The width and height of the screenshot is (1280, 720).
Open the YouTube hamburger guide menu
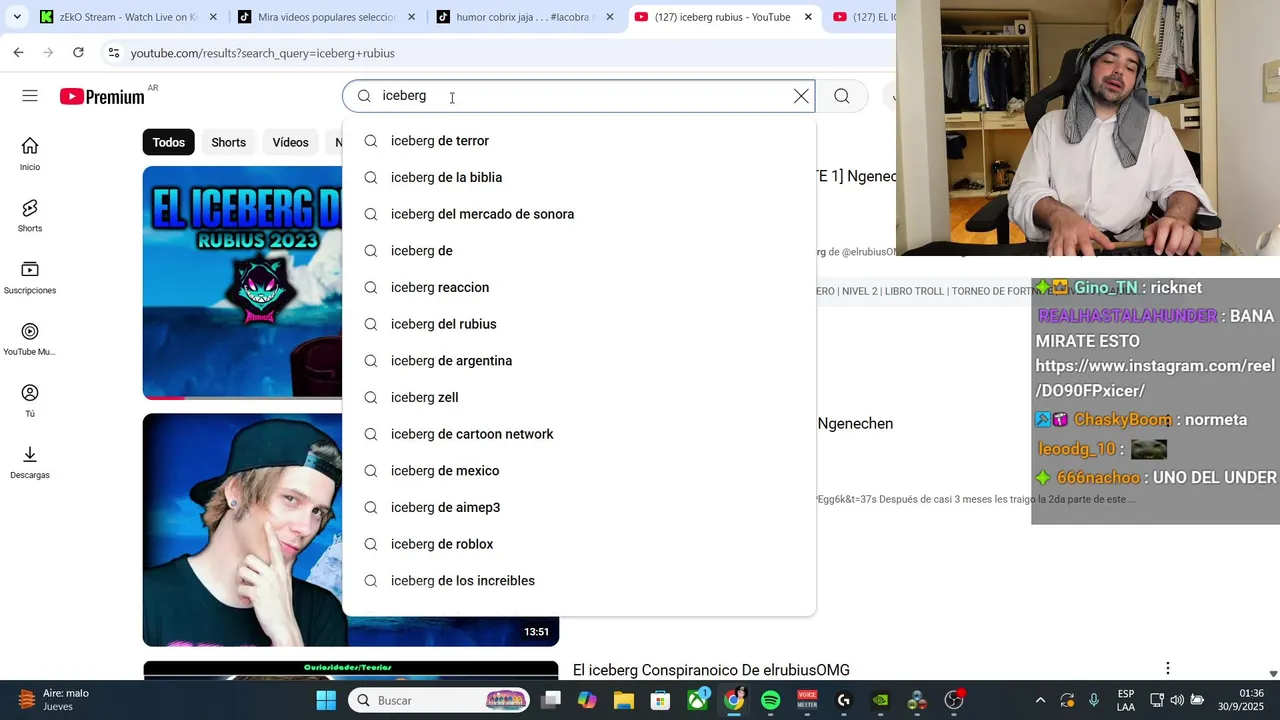[30, 96]
